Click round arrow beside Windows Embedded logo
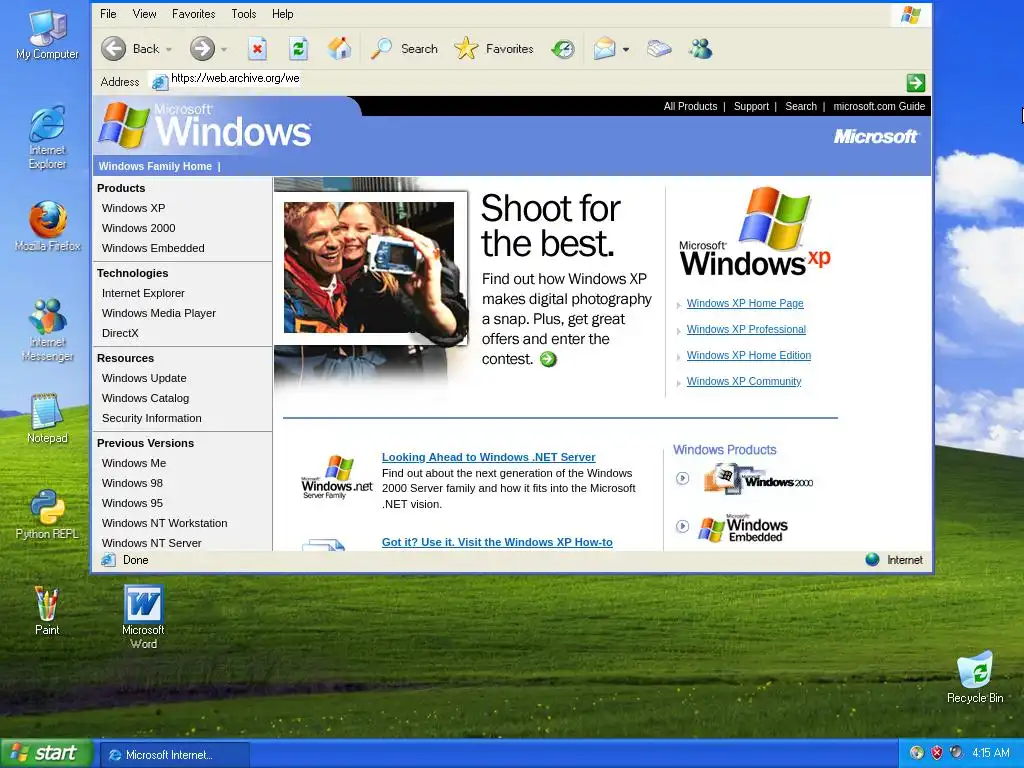1024x768 pixels. point(682,526)
